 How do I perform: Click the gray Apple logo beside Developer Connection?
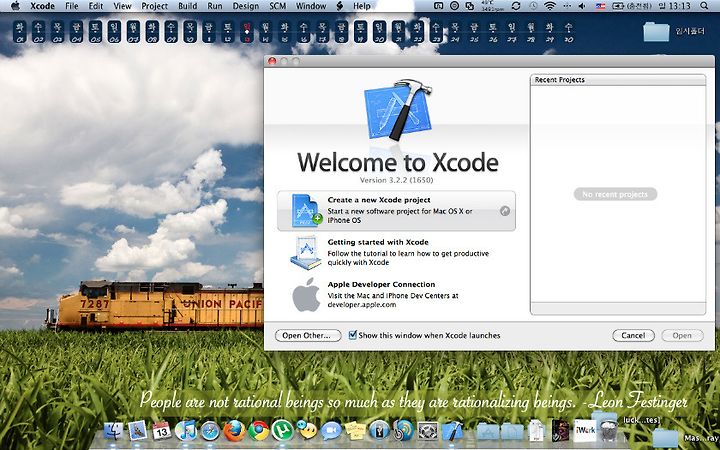[x=306, y=294]
